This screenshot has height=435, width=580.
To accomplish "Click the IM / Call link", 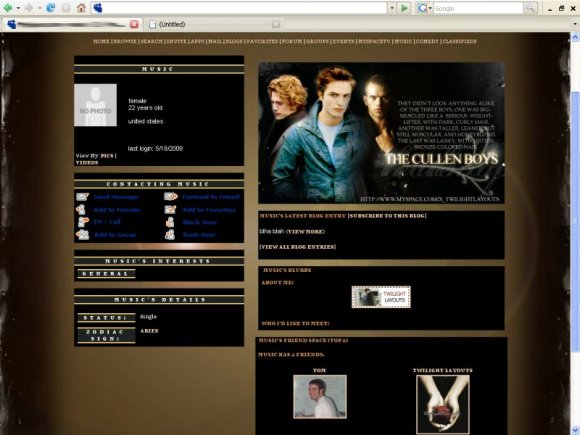I will coord(107,222).
